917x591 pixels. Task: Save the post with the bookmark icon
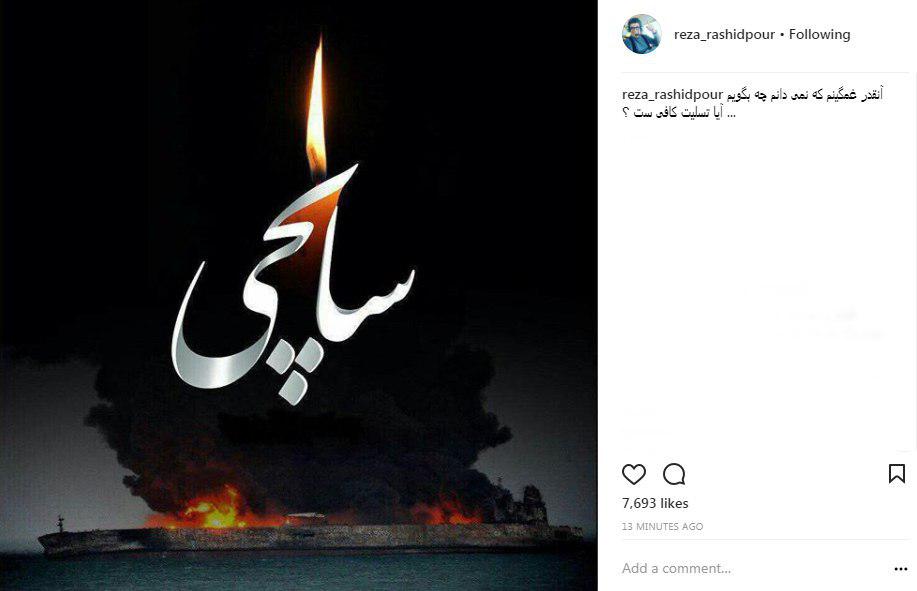[897, 474]
